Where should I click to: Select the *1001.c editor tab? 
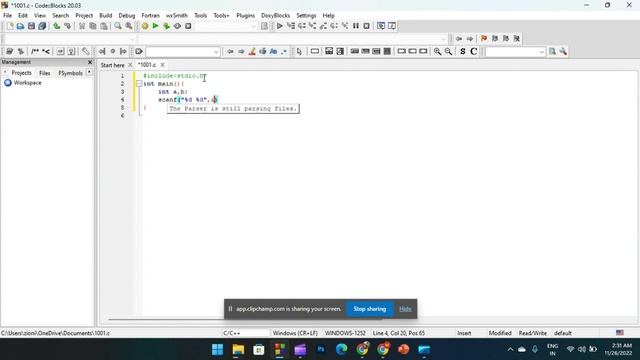point(147,65)
